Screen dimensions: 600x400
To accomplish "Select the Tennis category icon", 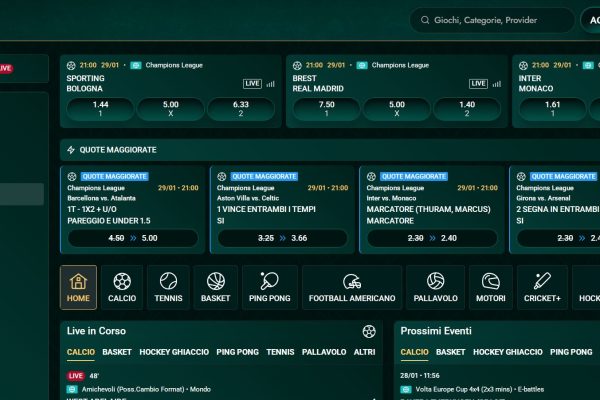I will pos(168,287).
